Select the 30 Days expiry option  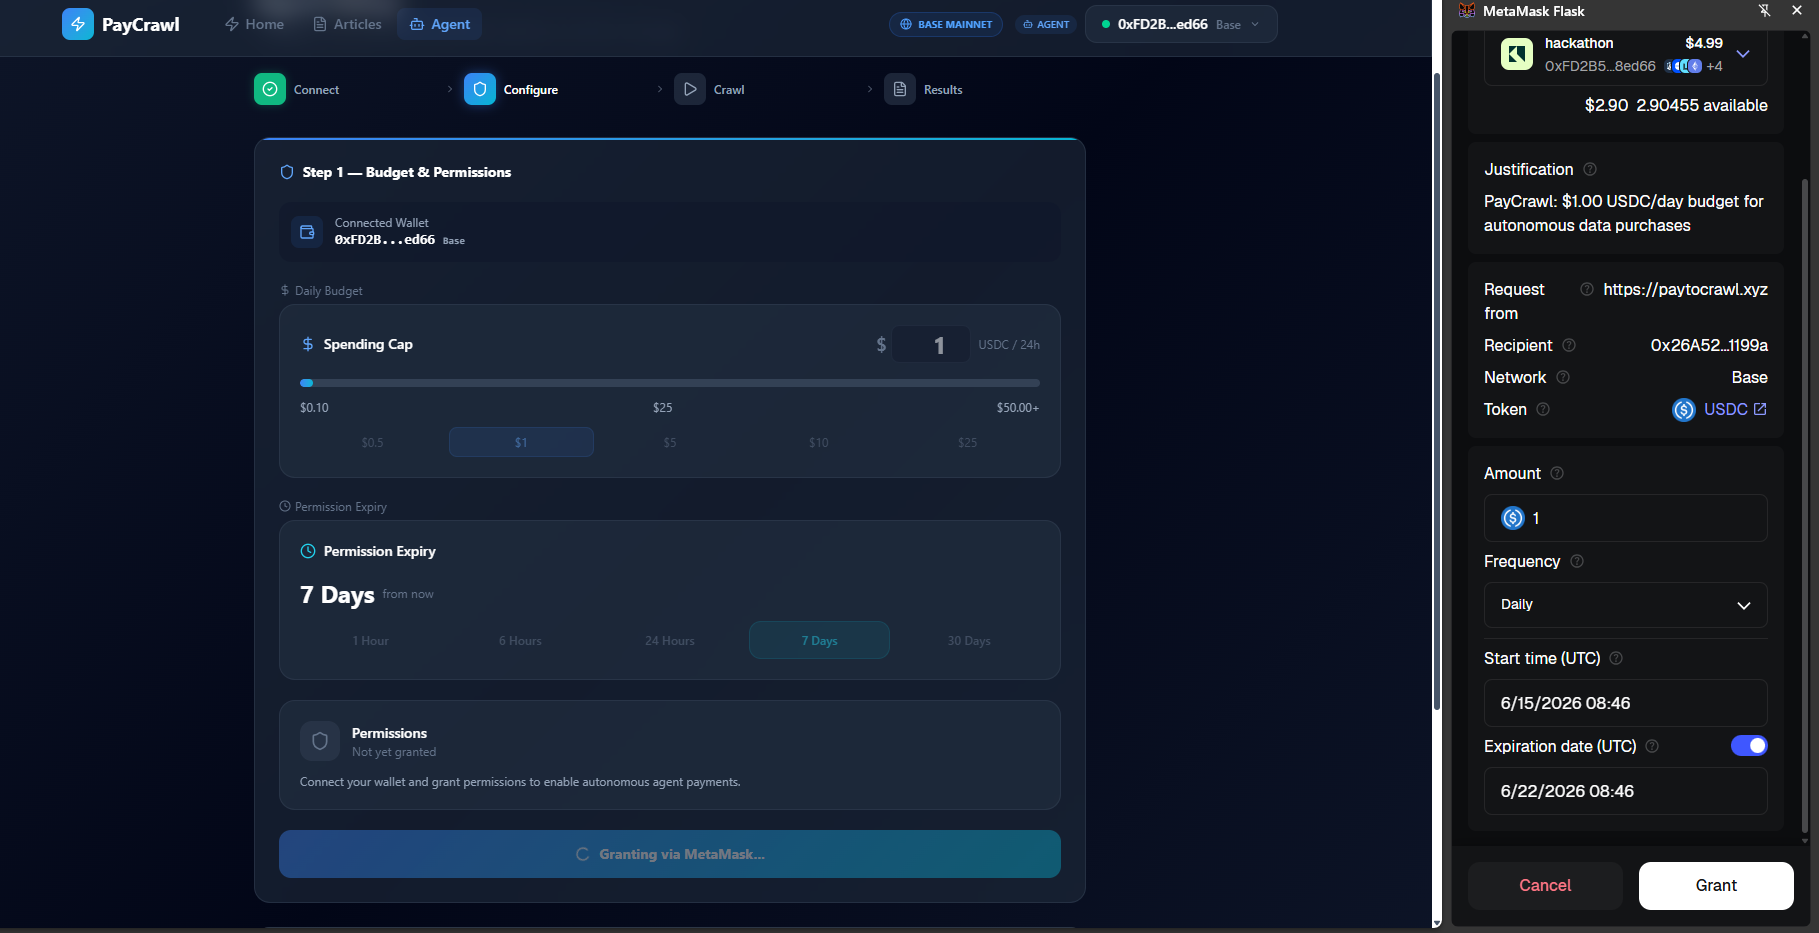[x=969, y=640]
